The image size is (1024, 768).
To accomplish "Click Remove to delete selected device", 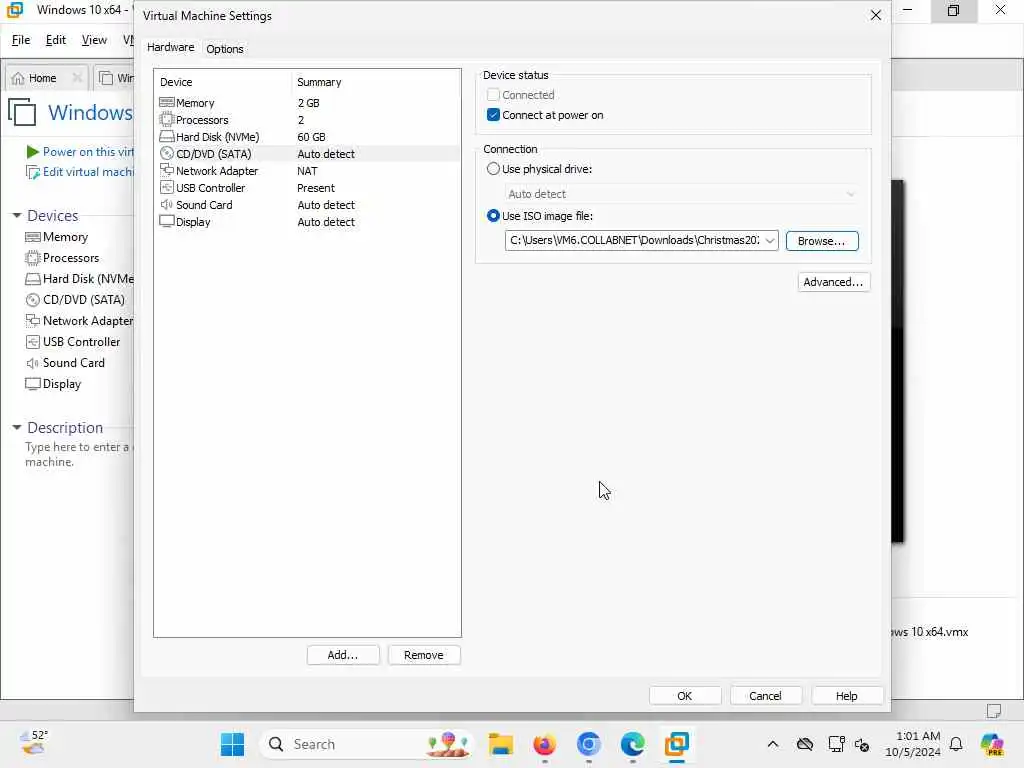I will pyautogui.click(x=424, y=655).
